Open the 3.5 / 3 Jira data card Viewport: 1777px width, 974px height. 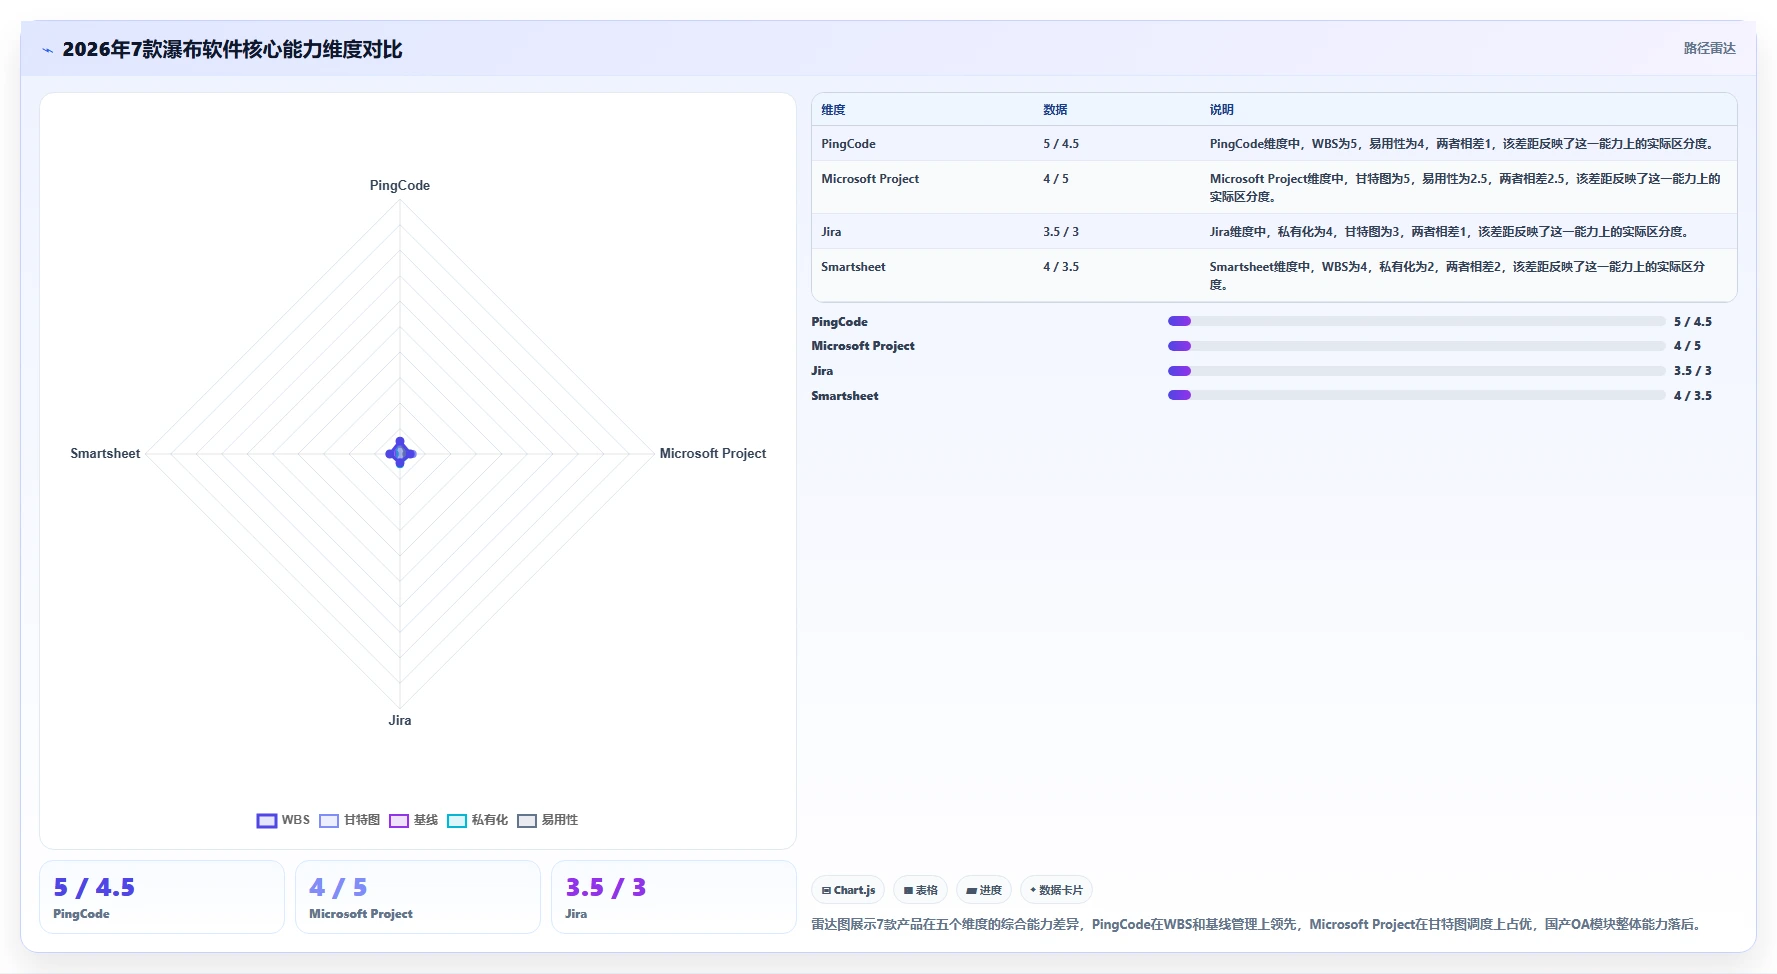click(x=674, y=897)
